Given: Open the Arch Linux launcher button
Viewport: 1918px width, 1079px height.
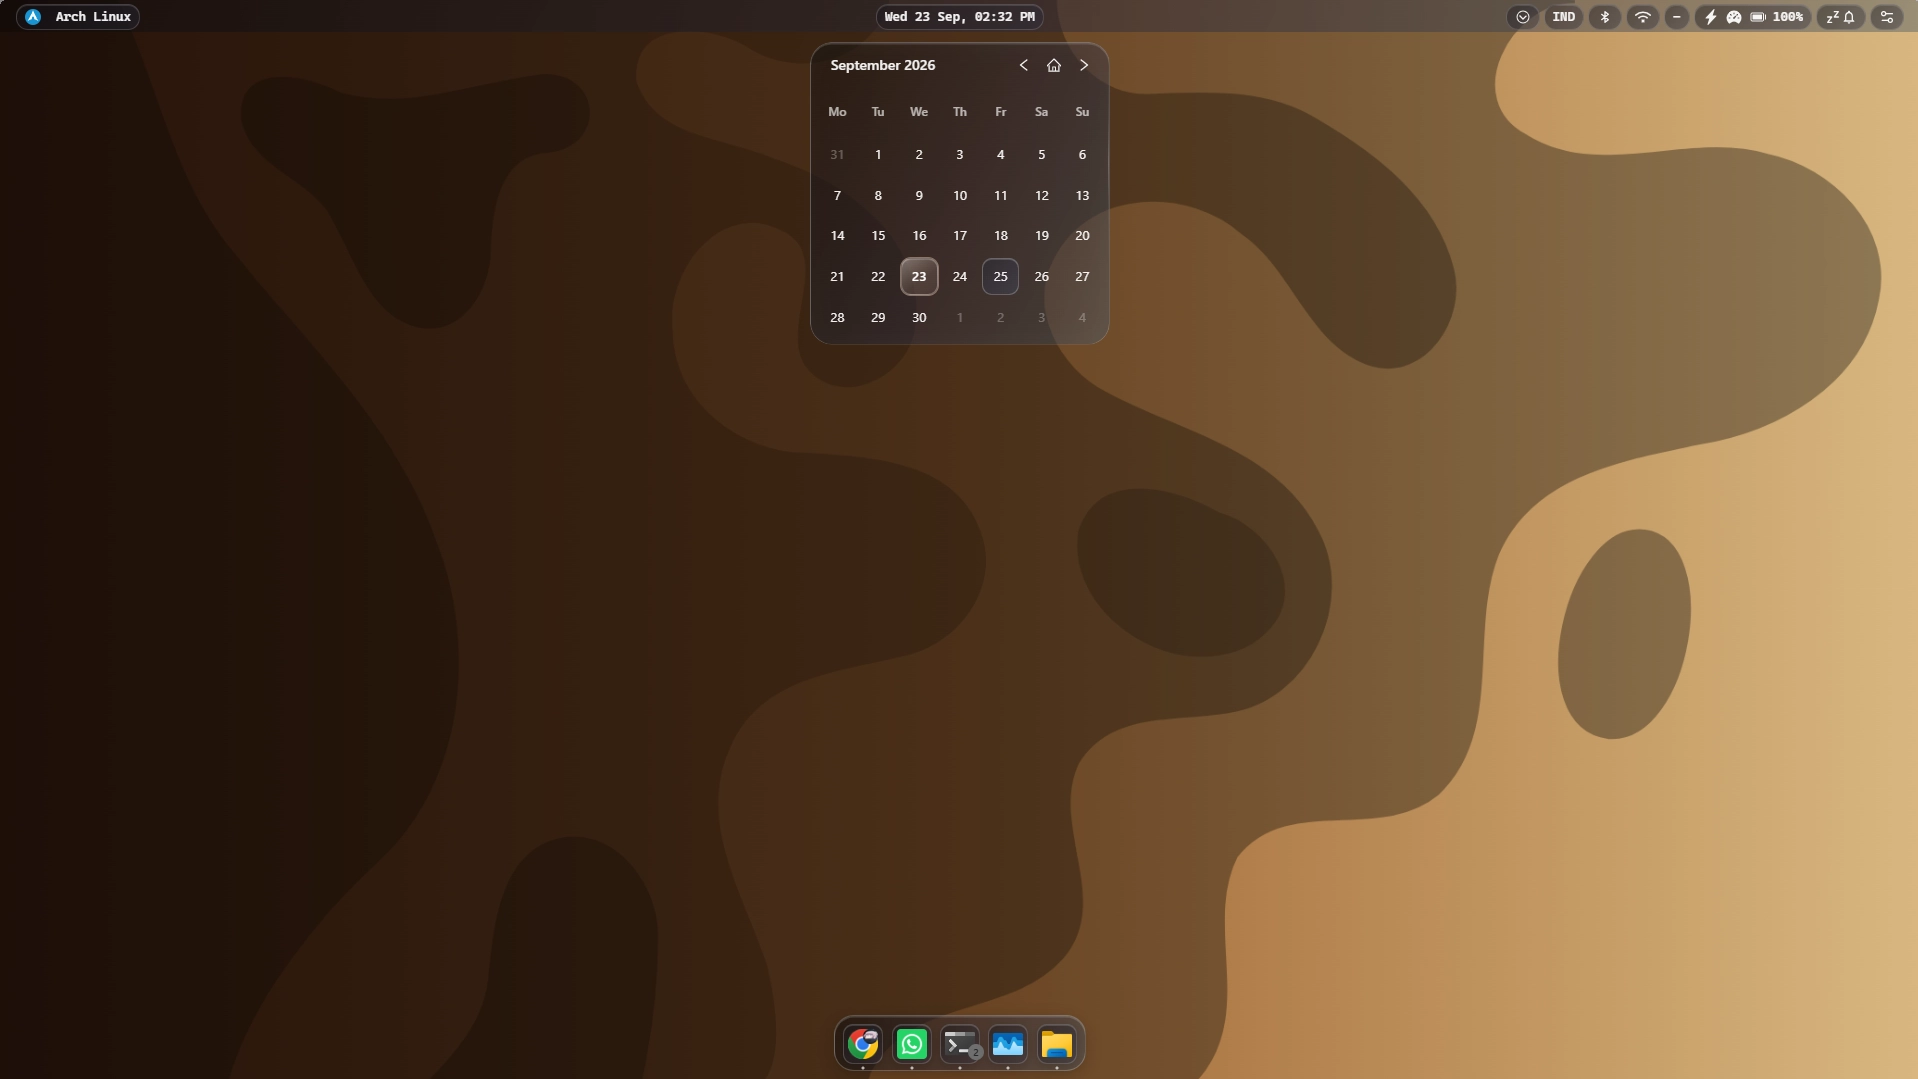Looking at the screenshot, I should pyautogui.click(x=78, y=17).
